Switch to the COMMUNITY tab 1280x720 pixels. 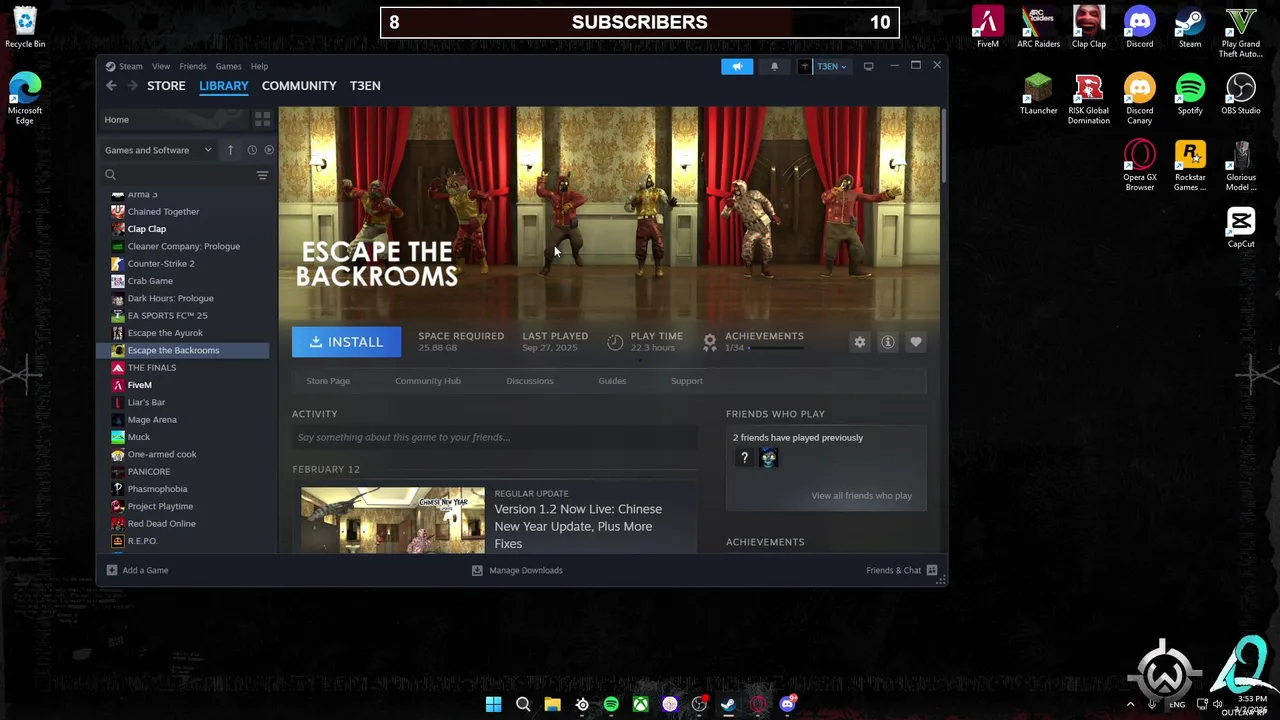pos(299,86)
